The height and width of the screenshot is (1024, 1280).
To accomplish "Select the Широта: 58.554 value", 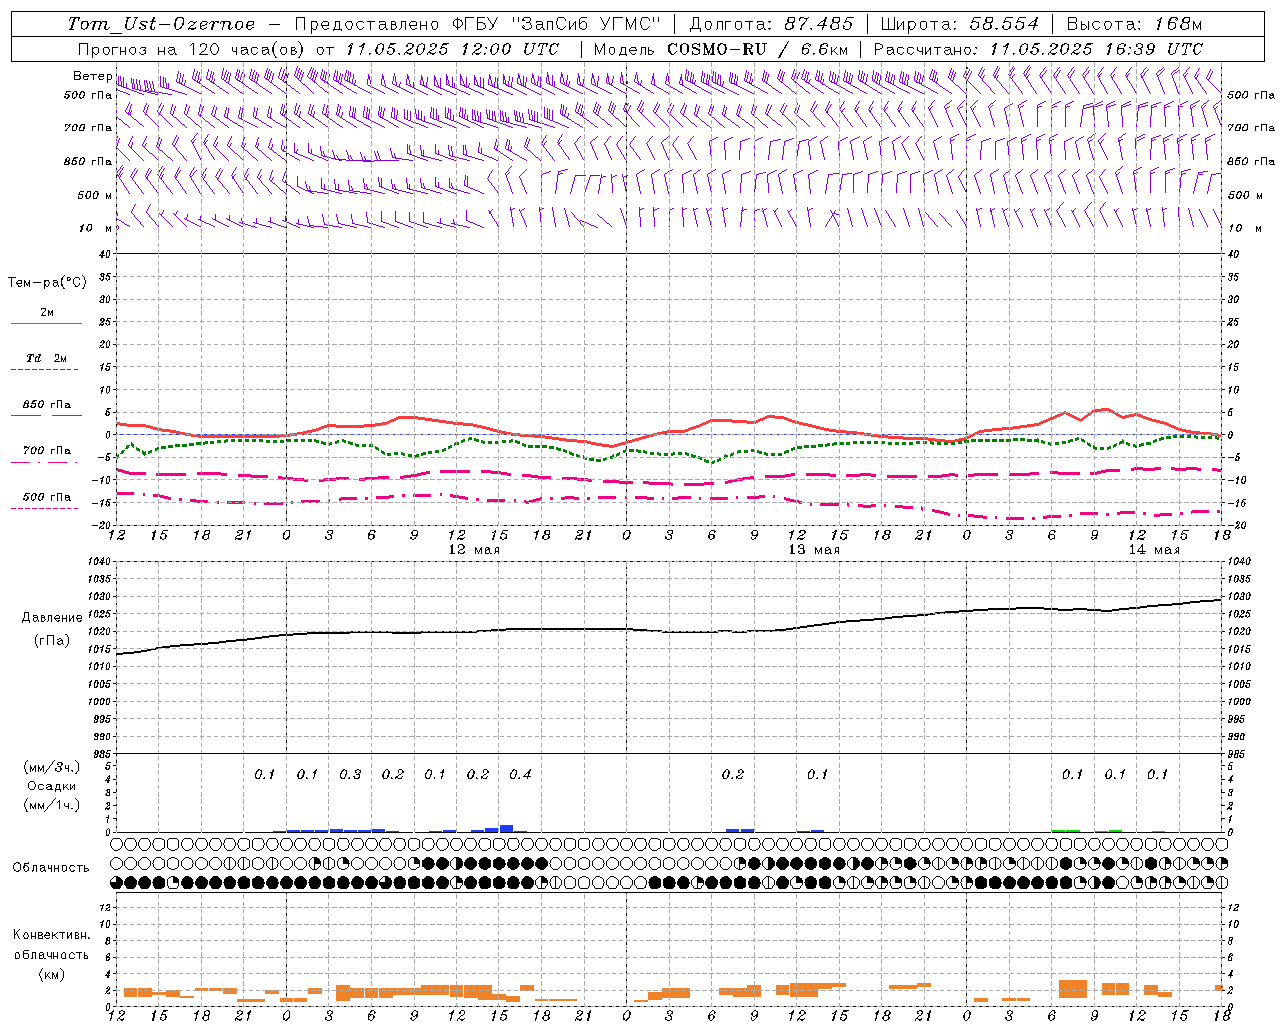I will coord(960,24).
